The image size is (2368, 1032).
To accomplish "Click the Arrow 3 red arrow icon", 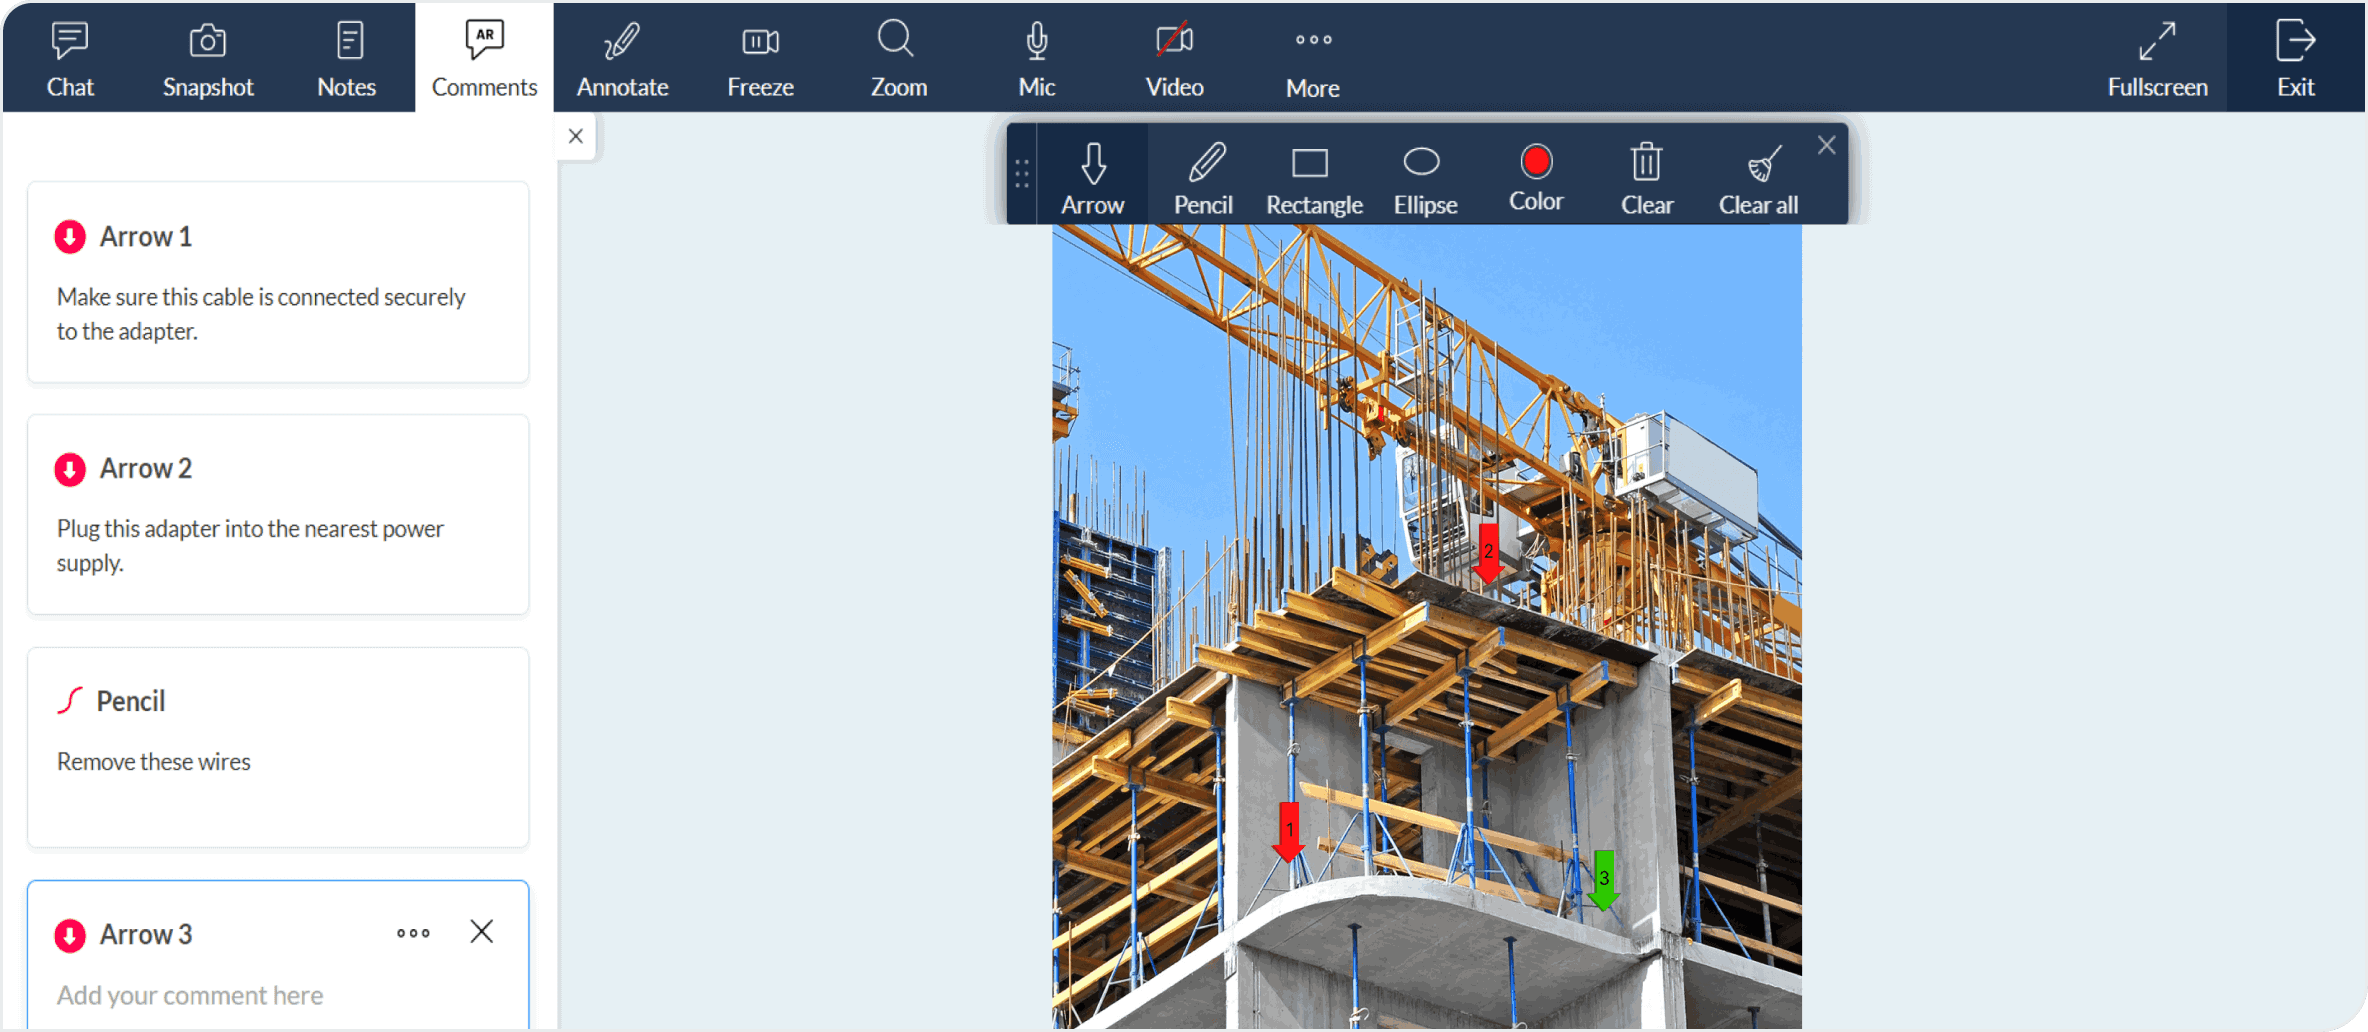I will [70, 935].
